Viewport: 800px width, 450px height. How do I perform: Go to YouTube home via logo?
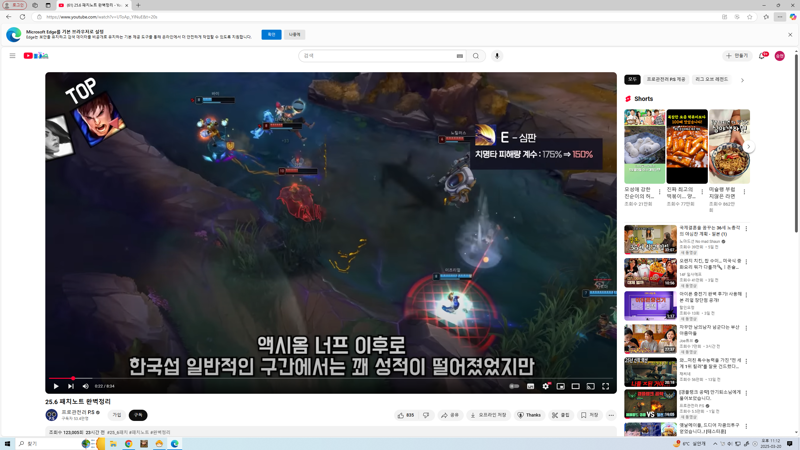(36, 56)
